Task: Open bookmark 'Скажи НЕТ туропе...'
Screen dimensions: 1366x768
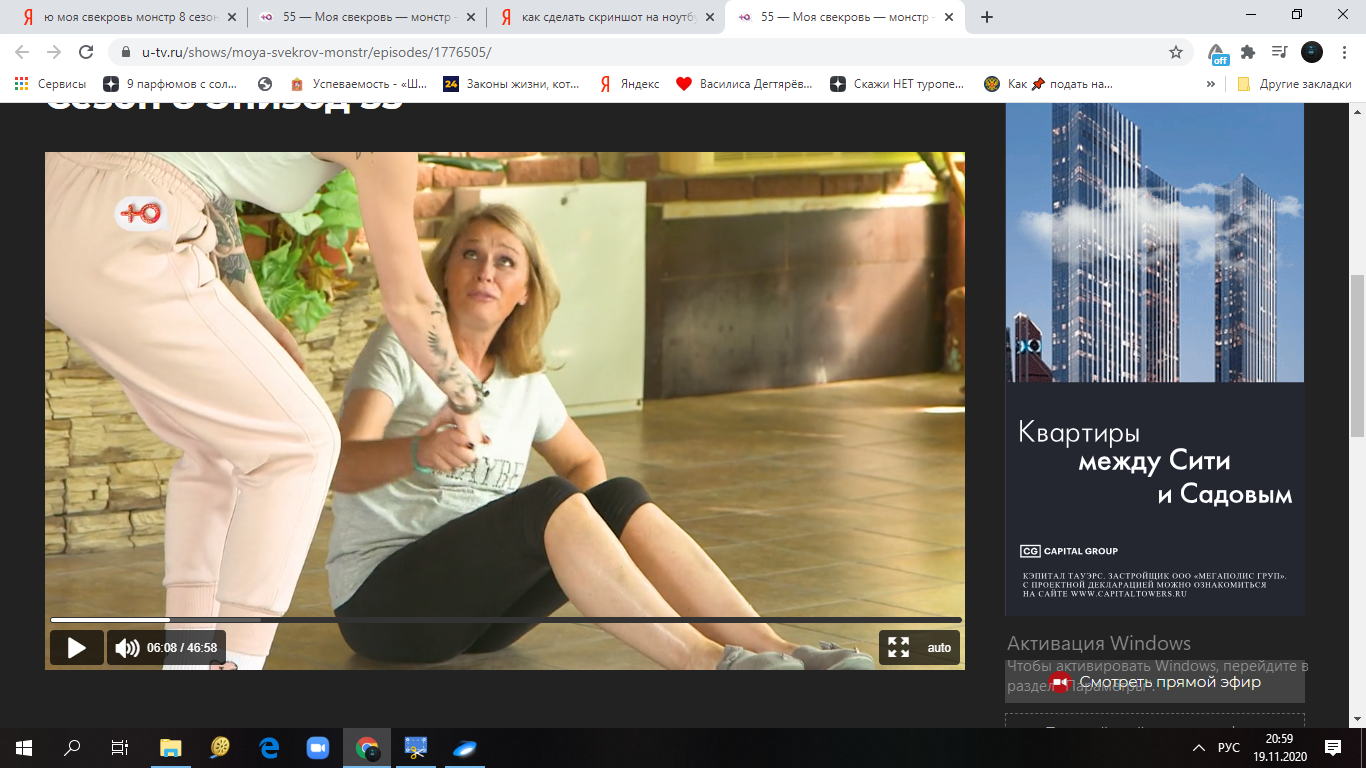Action: coord(897,84)
